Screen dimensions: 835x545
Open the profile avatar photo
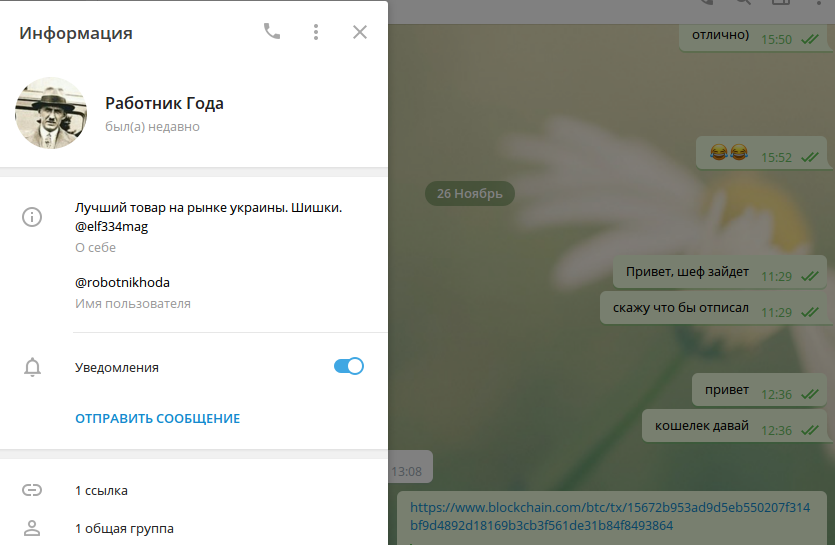click(51, 113)
